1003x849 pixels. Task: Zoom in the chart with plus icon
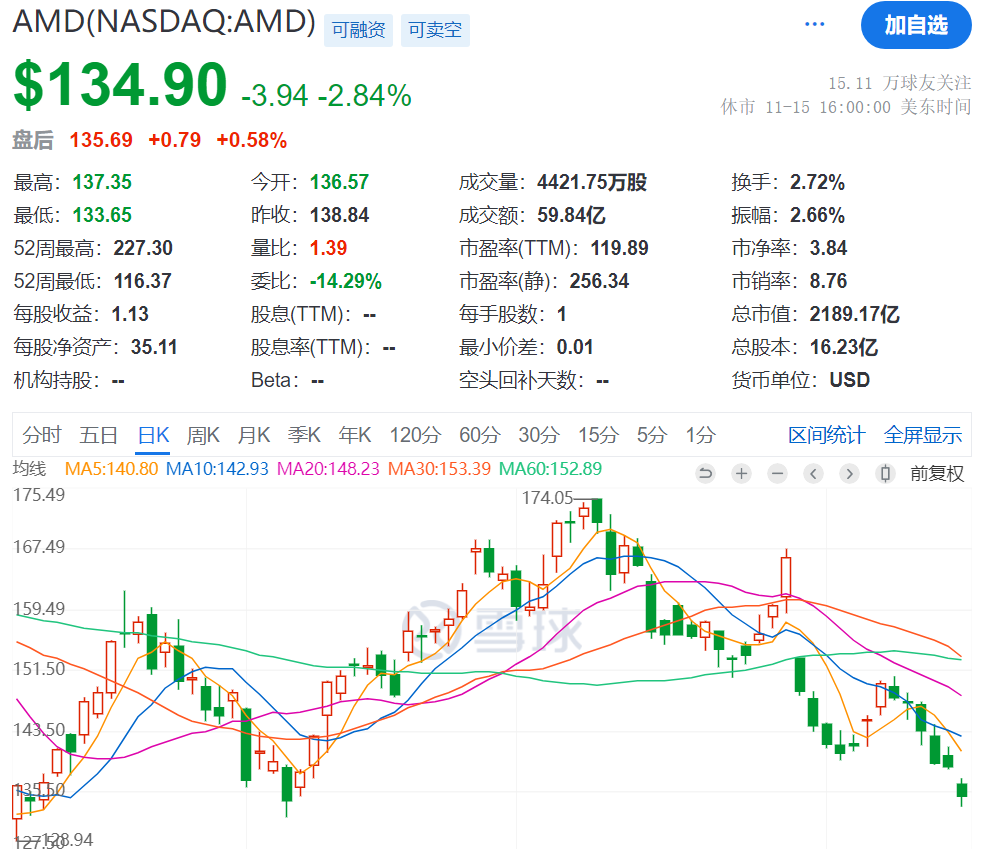(x=741, y=473)
